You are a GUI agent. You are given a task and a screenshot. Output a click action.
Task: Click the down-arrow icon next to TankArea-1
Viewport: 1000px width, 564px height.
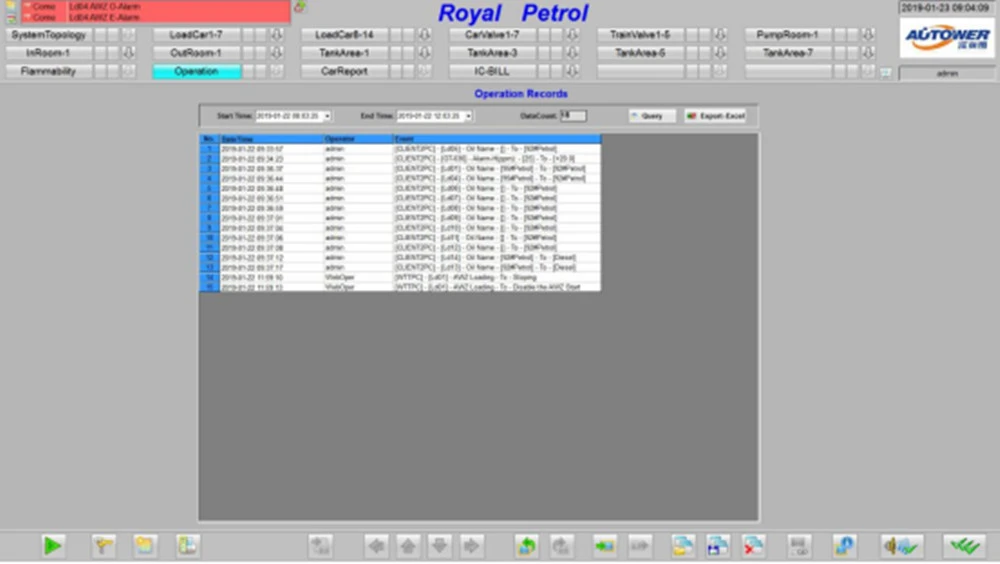click(x=425, y=53)
